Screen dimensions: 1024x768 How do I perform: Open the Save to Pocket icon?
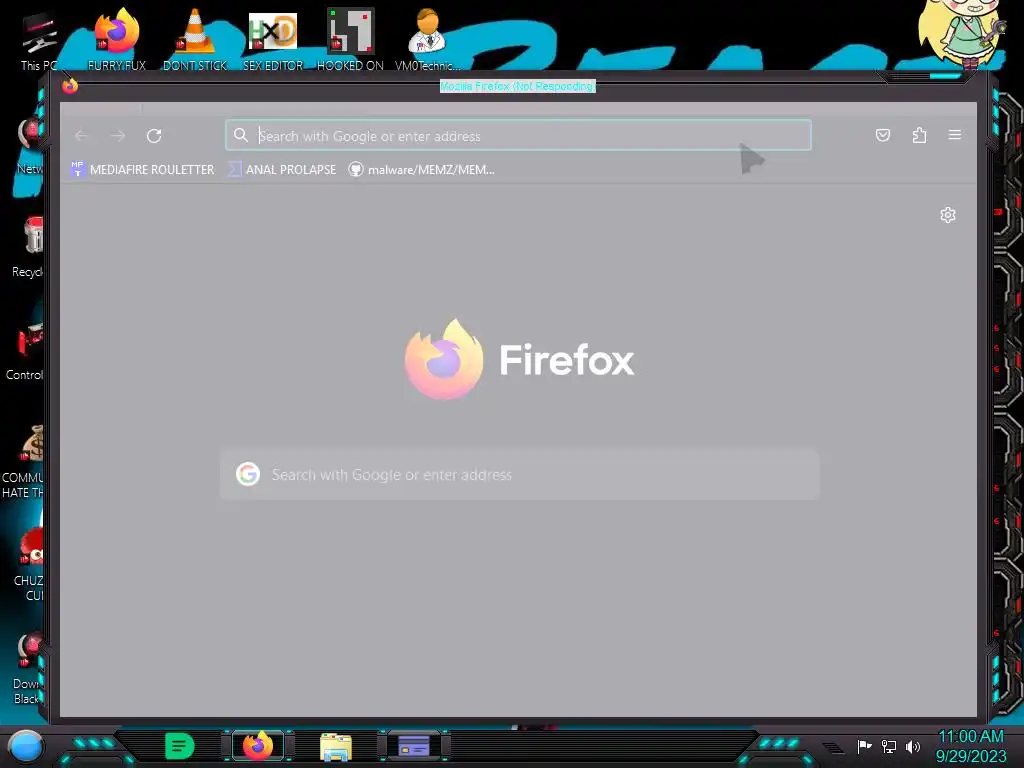point(883,135)
